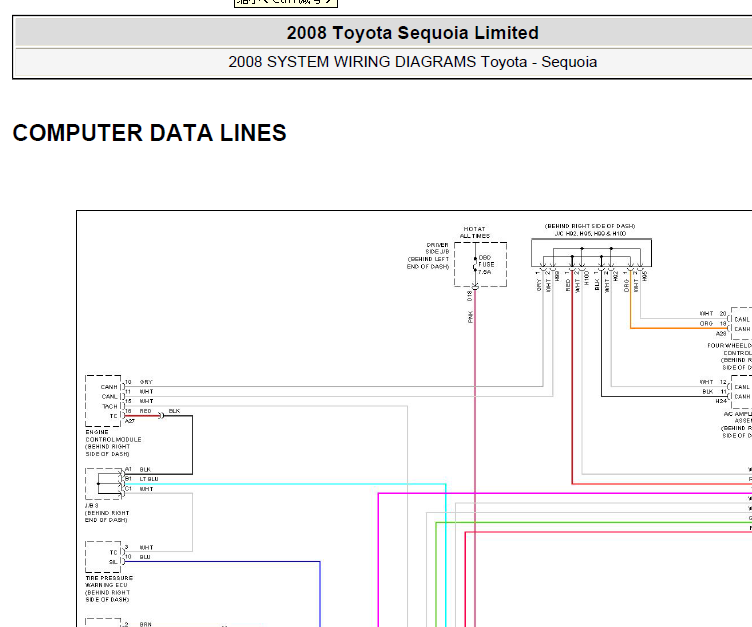The height and width of the screenshot is (627, 752).
Task: Click the OBD fuse symbol in driver side J/B
Action: (475, 264)
